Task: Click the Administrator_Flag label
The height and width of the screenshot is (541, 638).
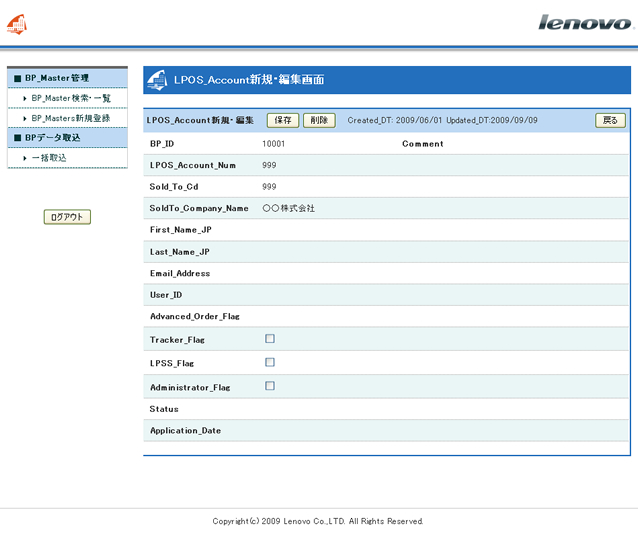Action: 190,388
